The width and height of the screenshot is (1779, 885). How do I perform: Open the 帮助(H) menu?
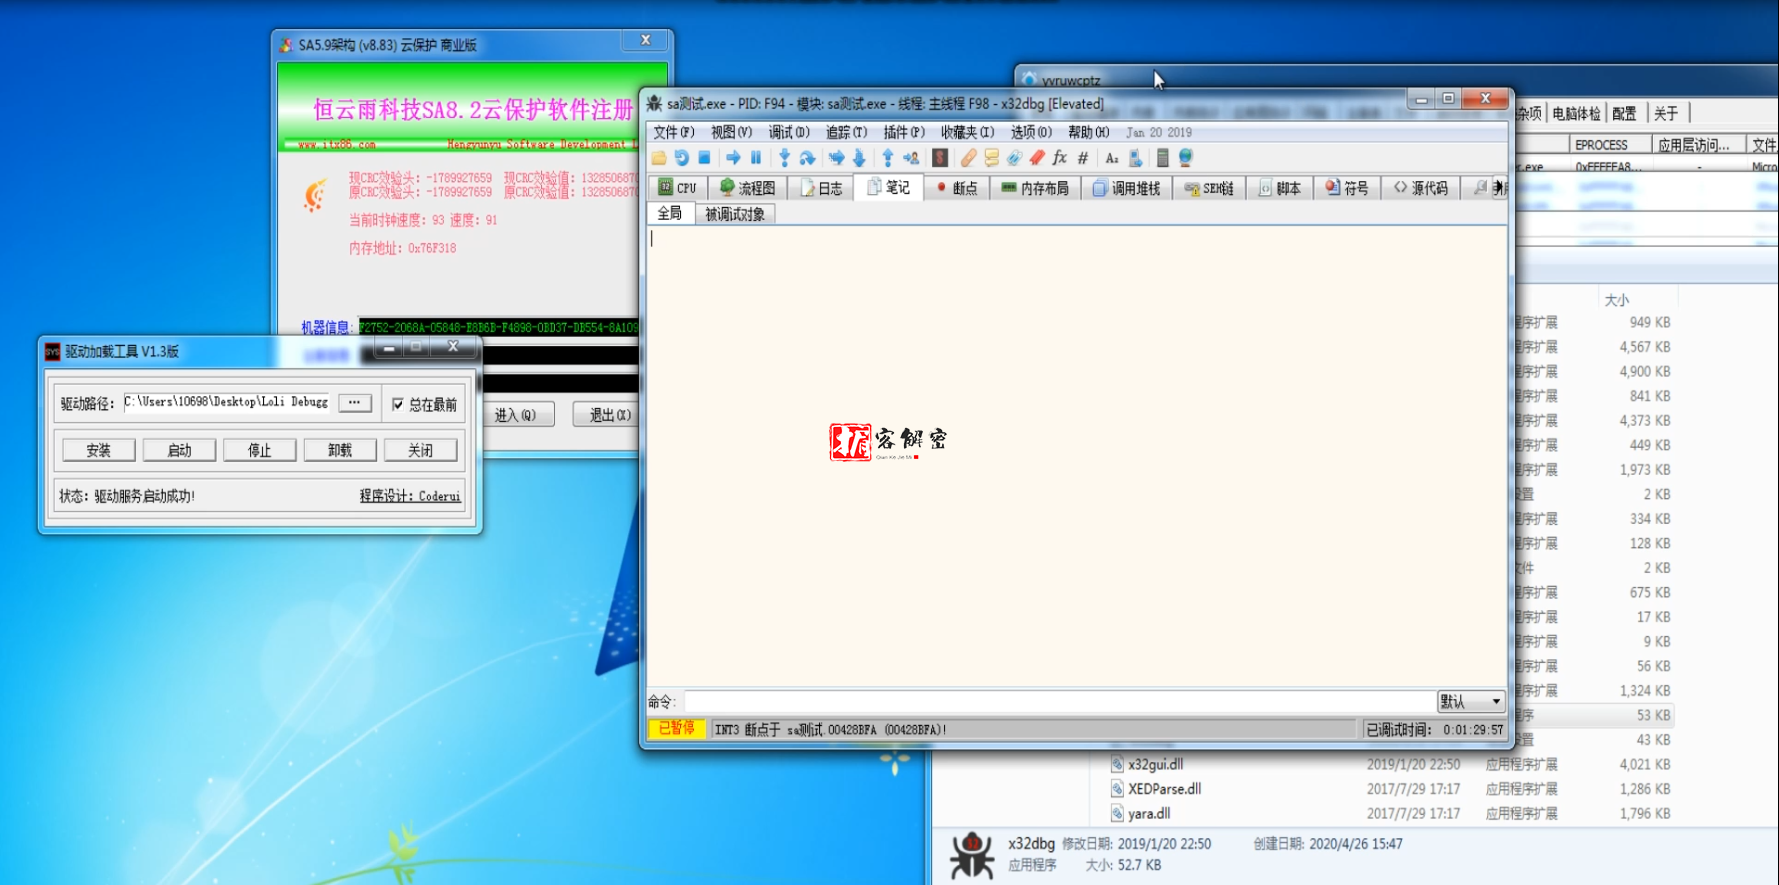1089,132
